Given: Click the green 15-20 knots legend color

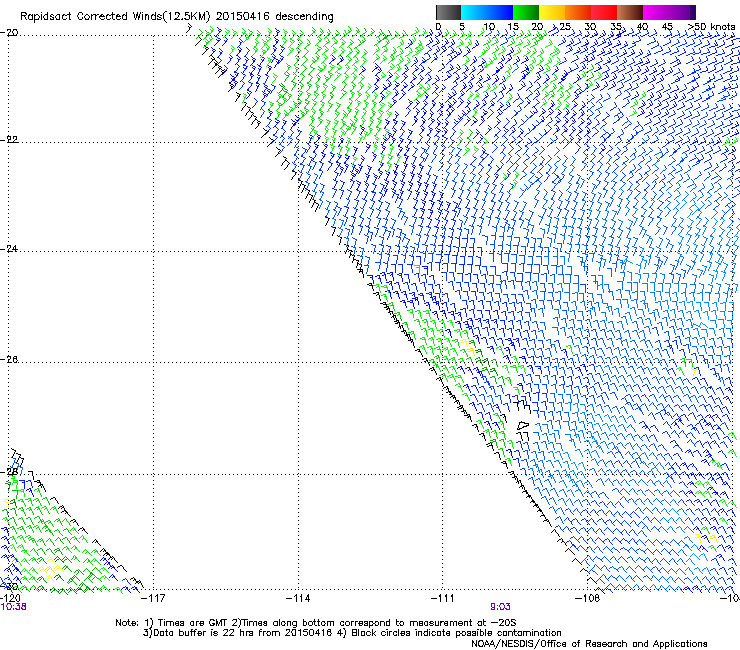Looking at the screenshot, I should 526,12.
